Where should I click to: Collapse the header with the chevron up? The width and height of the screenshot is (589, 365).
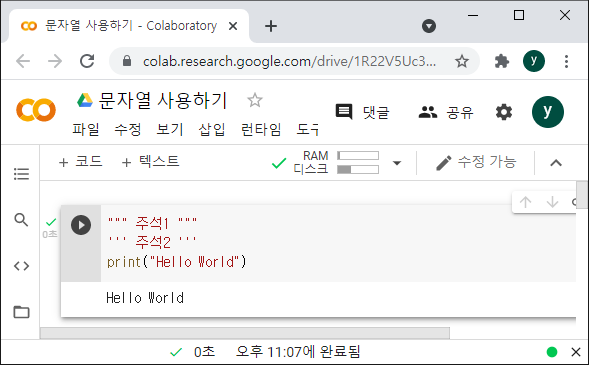click(556, 163)
